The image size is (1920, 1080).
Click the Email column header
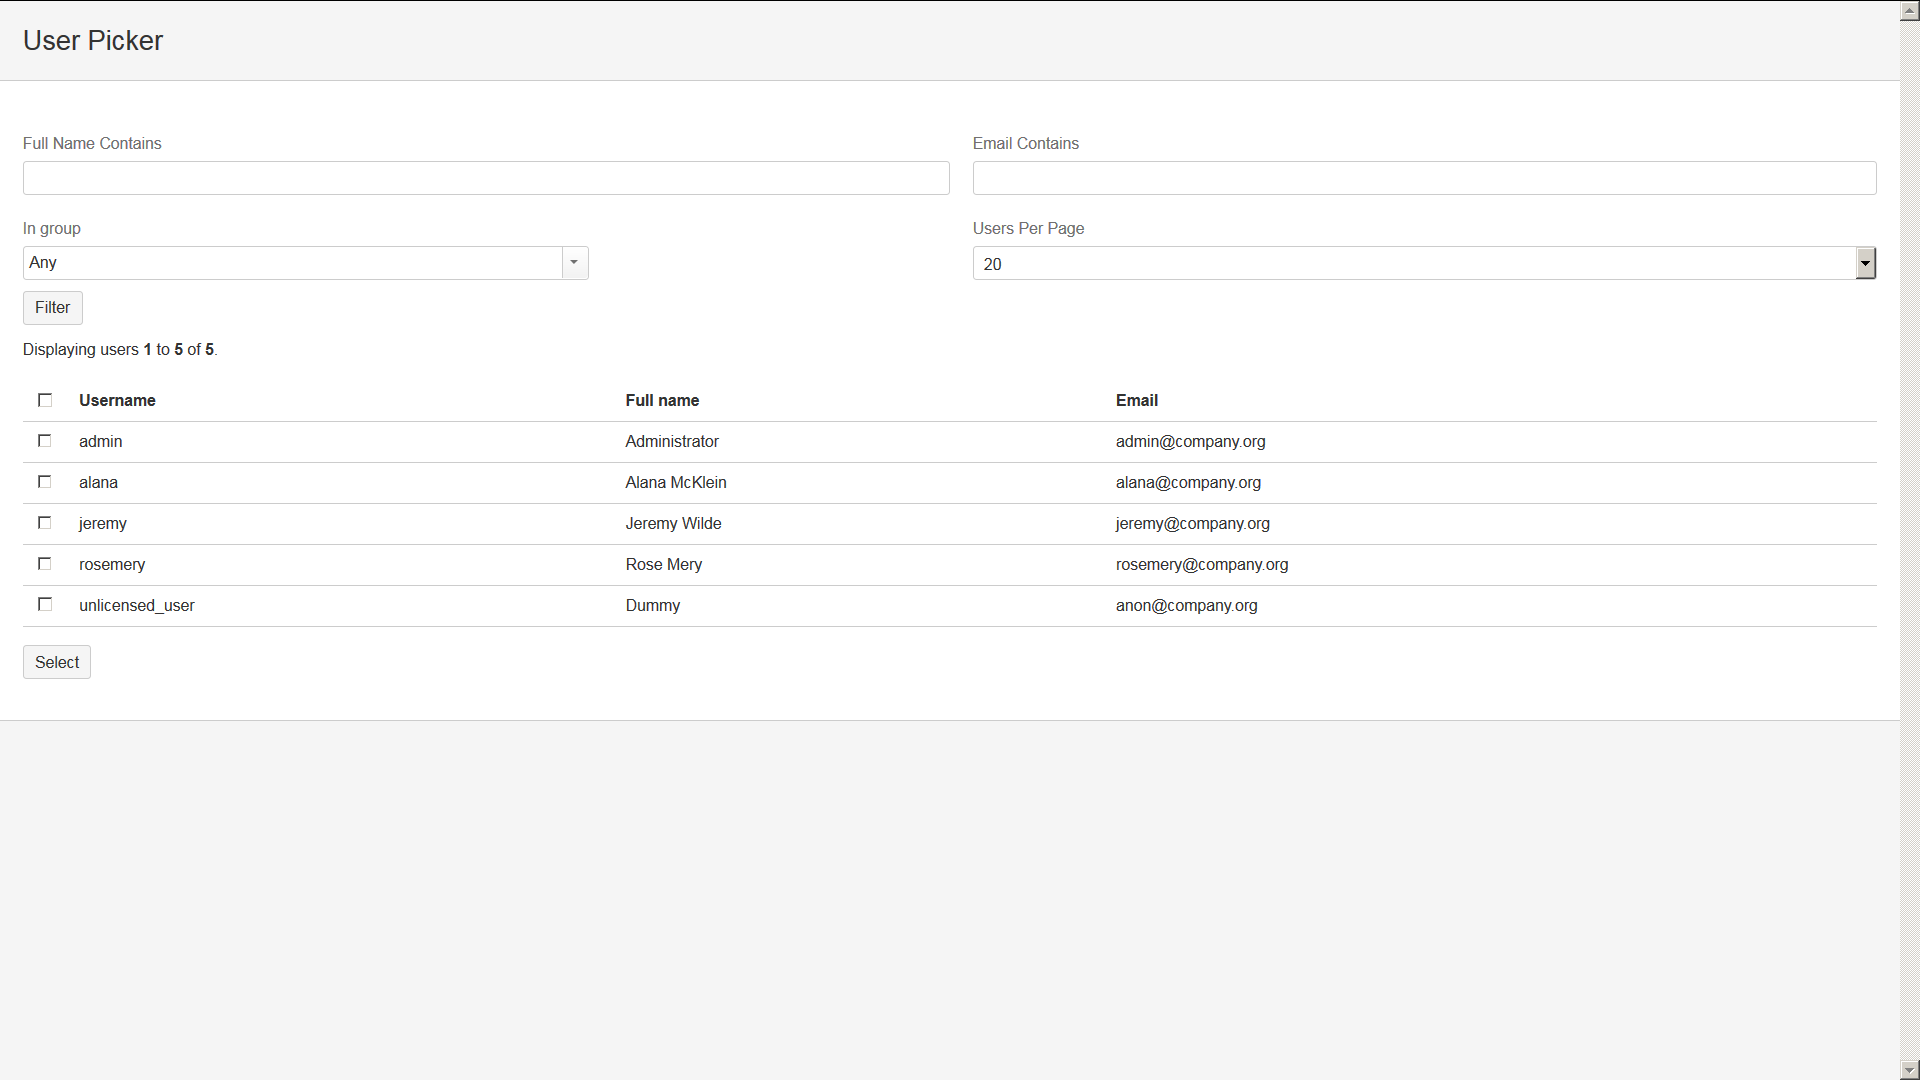tap(1136, 400)
